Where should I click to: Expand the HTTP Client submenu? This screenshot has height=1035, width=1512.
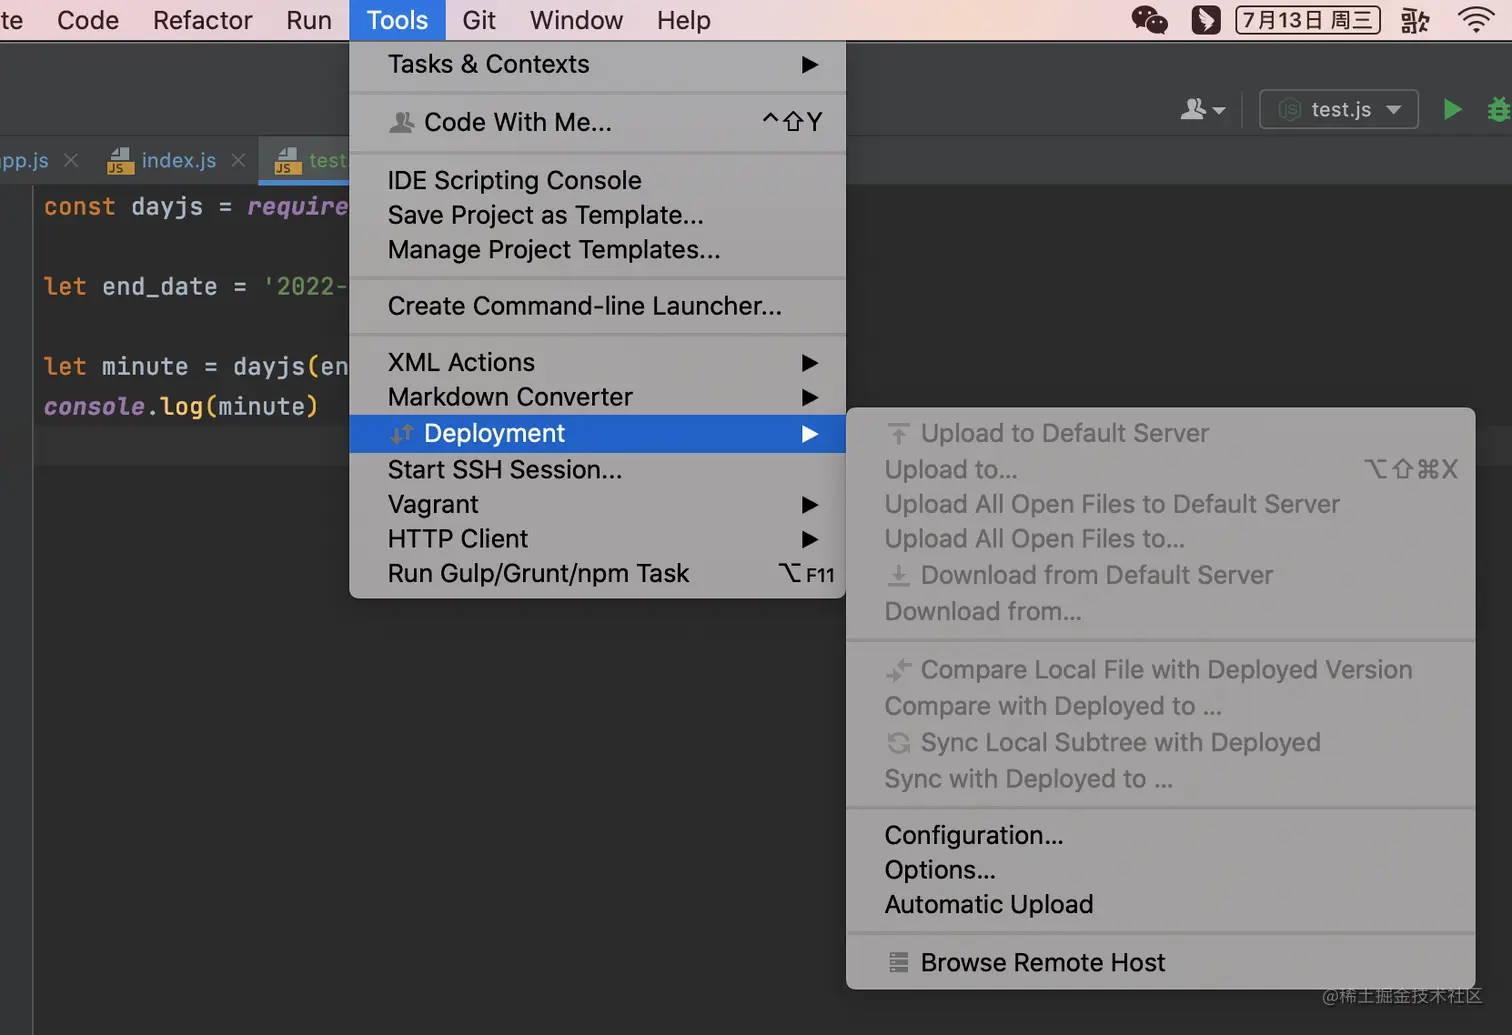[x=597, y=539]
